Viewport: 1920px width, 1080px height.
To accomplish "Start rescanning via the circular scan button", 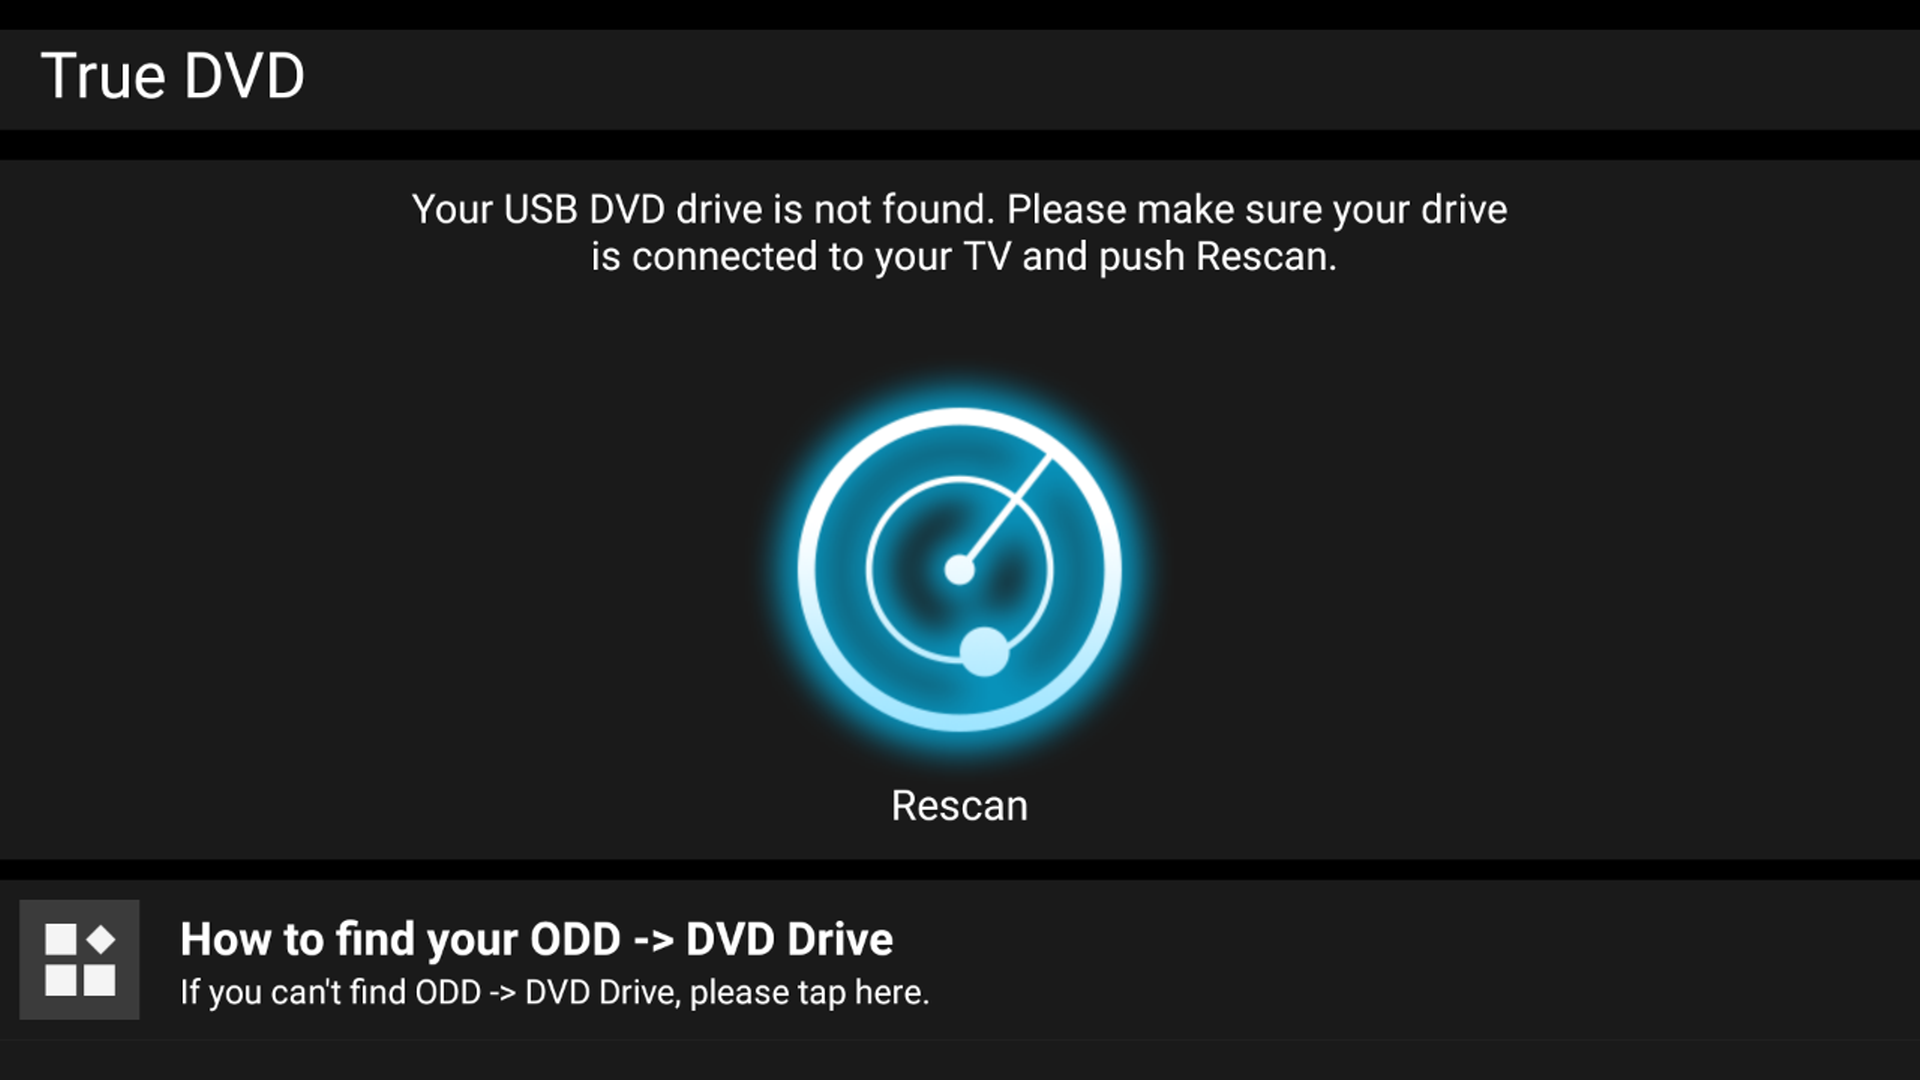I will click(x=959, y=569).
